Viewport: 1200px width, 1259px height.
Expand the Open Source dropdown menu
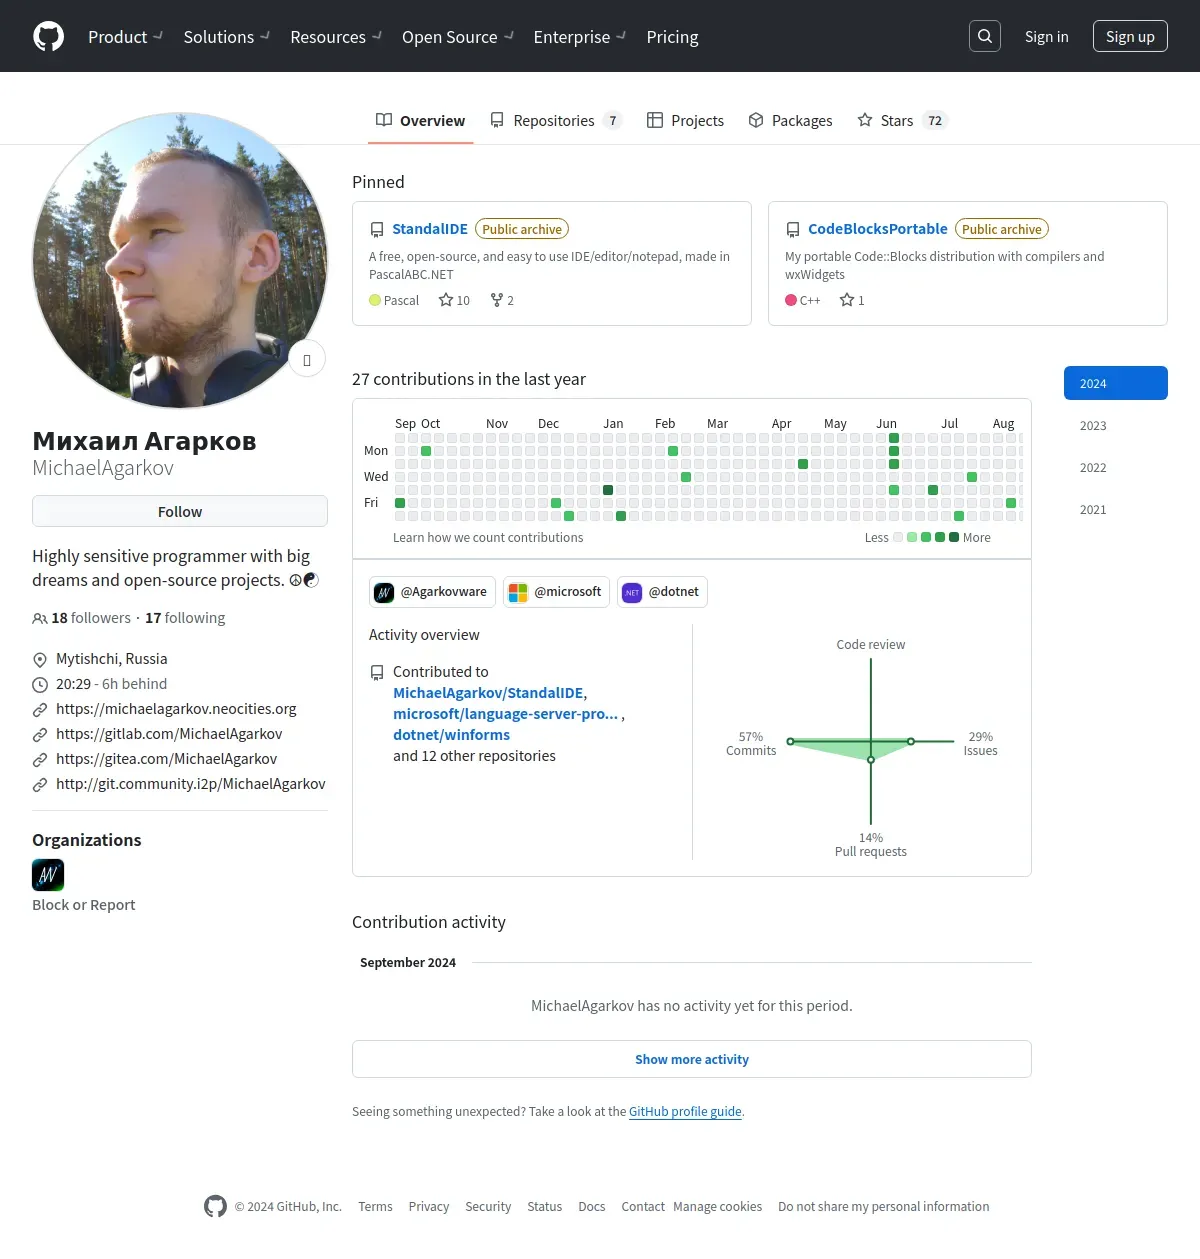tap(457, 37)
